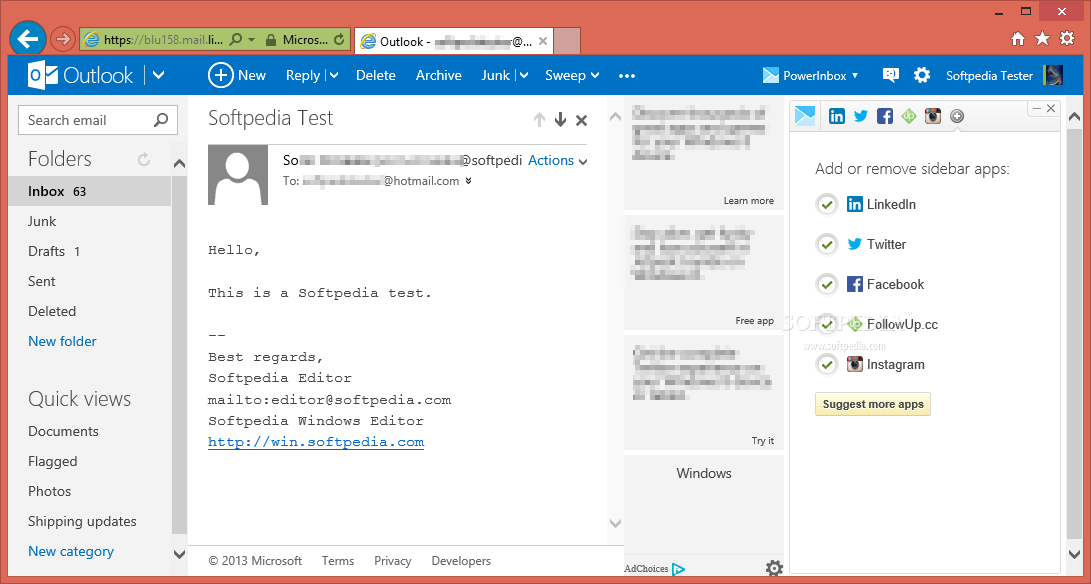Open the Flagged quick view
Viewport: 1091px width, 584px height.
pos(53,461)
